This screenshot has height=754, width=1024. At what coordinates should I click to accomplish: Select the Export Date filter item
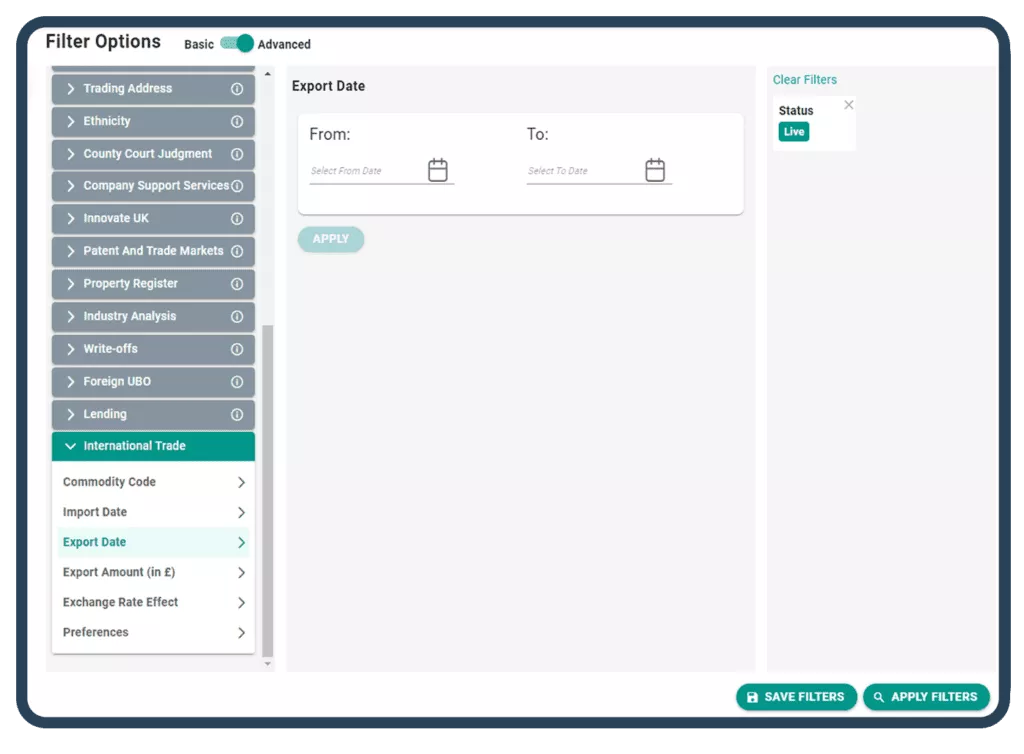click(153, 542)
